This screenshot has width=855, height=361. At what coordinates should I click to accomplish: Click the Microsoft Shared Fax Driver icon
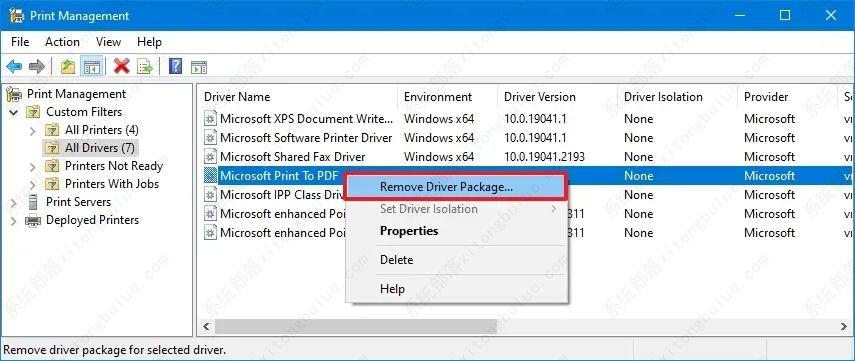[x=210, y=157]
